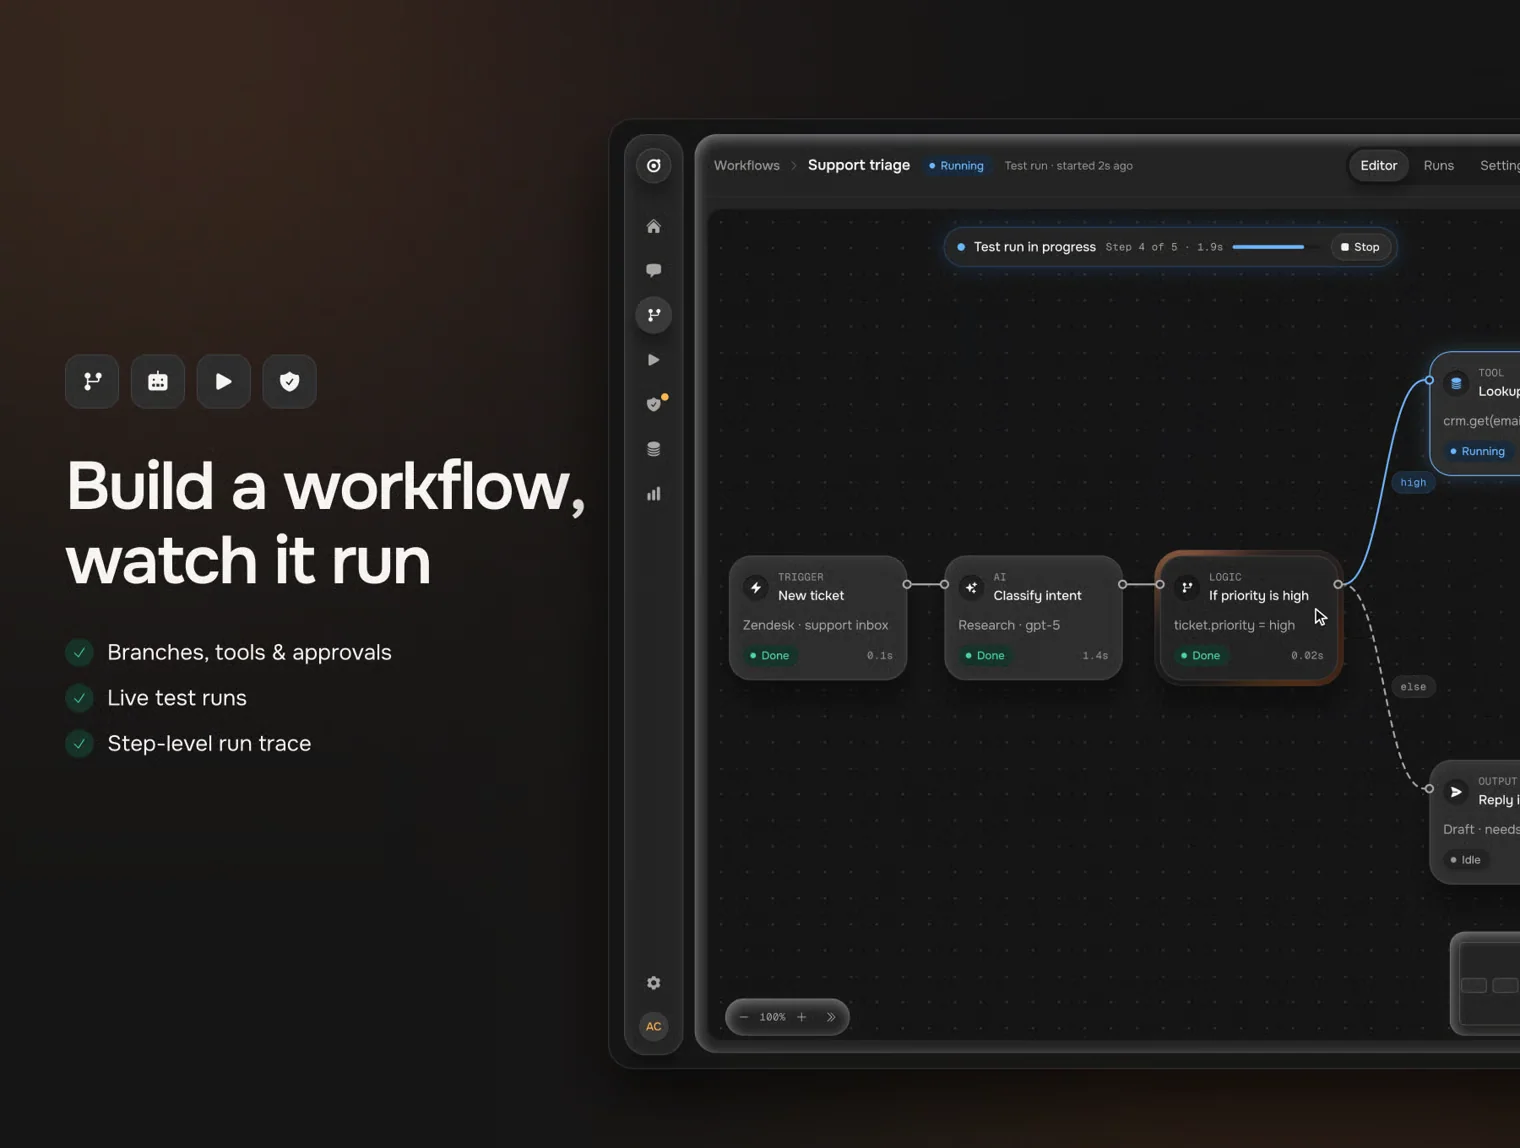Click the canvas minimap thumbnail
Screen dimensions: 1520x1148
coord(1486,984)
